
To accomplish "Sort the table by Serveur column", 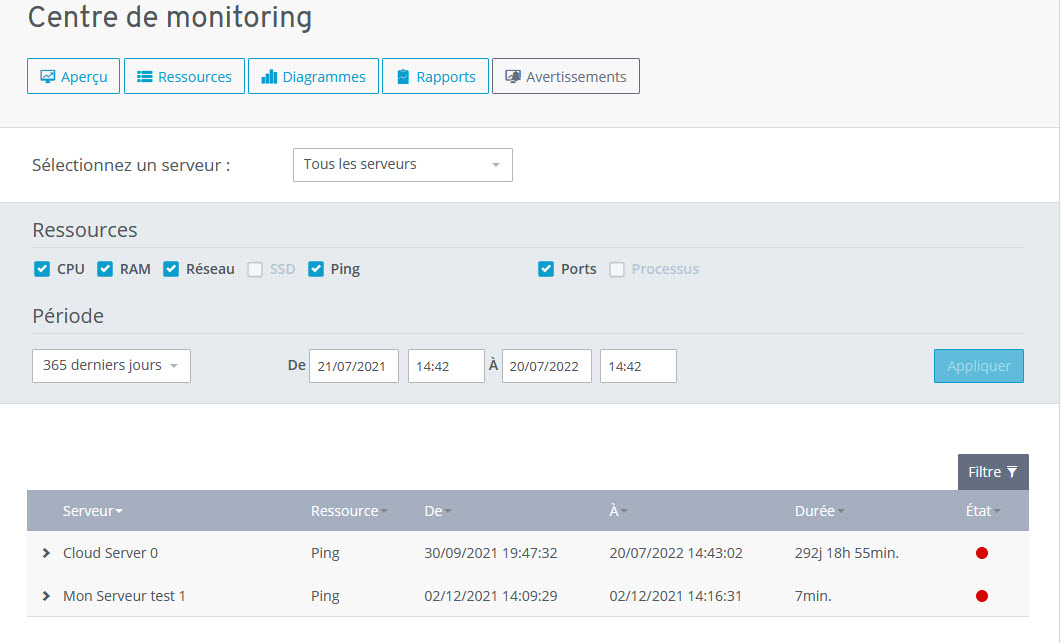I will pos(93,511).
